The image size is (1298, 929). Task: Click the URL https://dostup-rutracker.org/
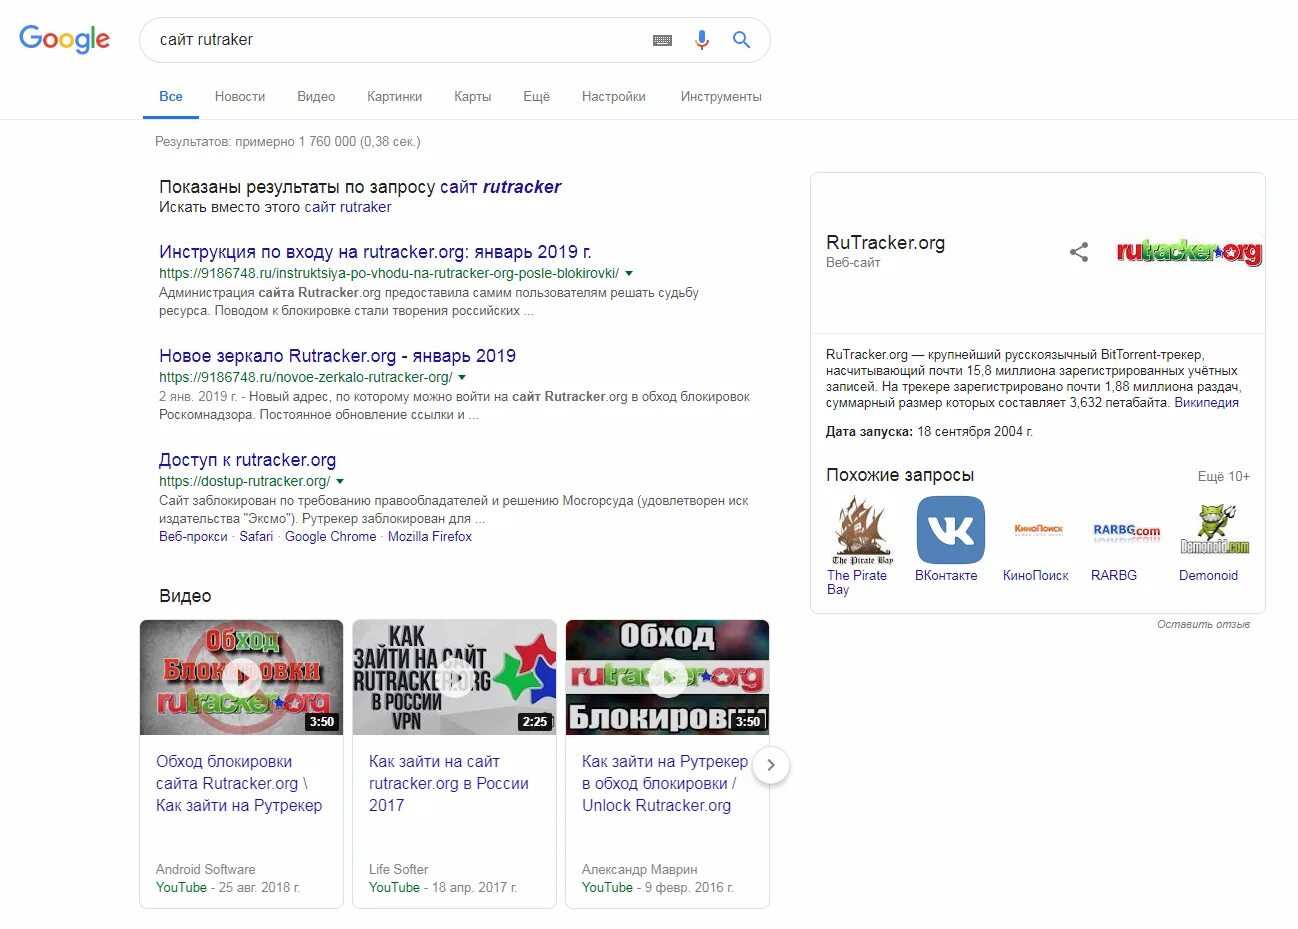[244, 481]
